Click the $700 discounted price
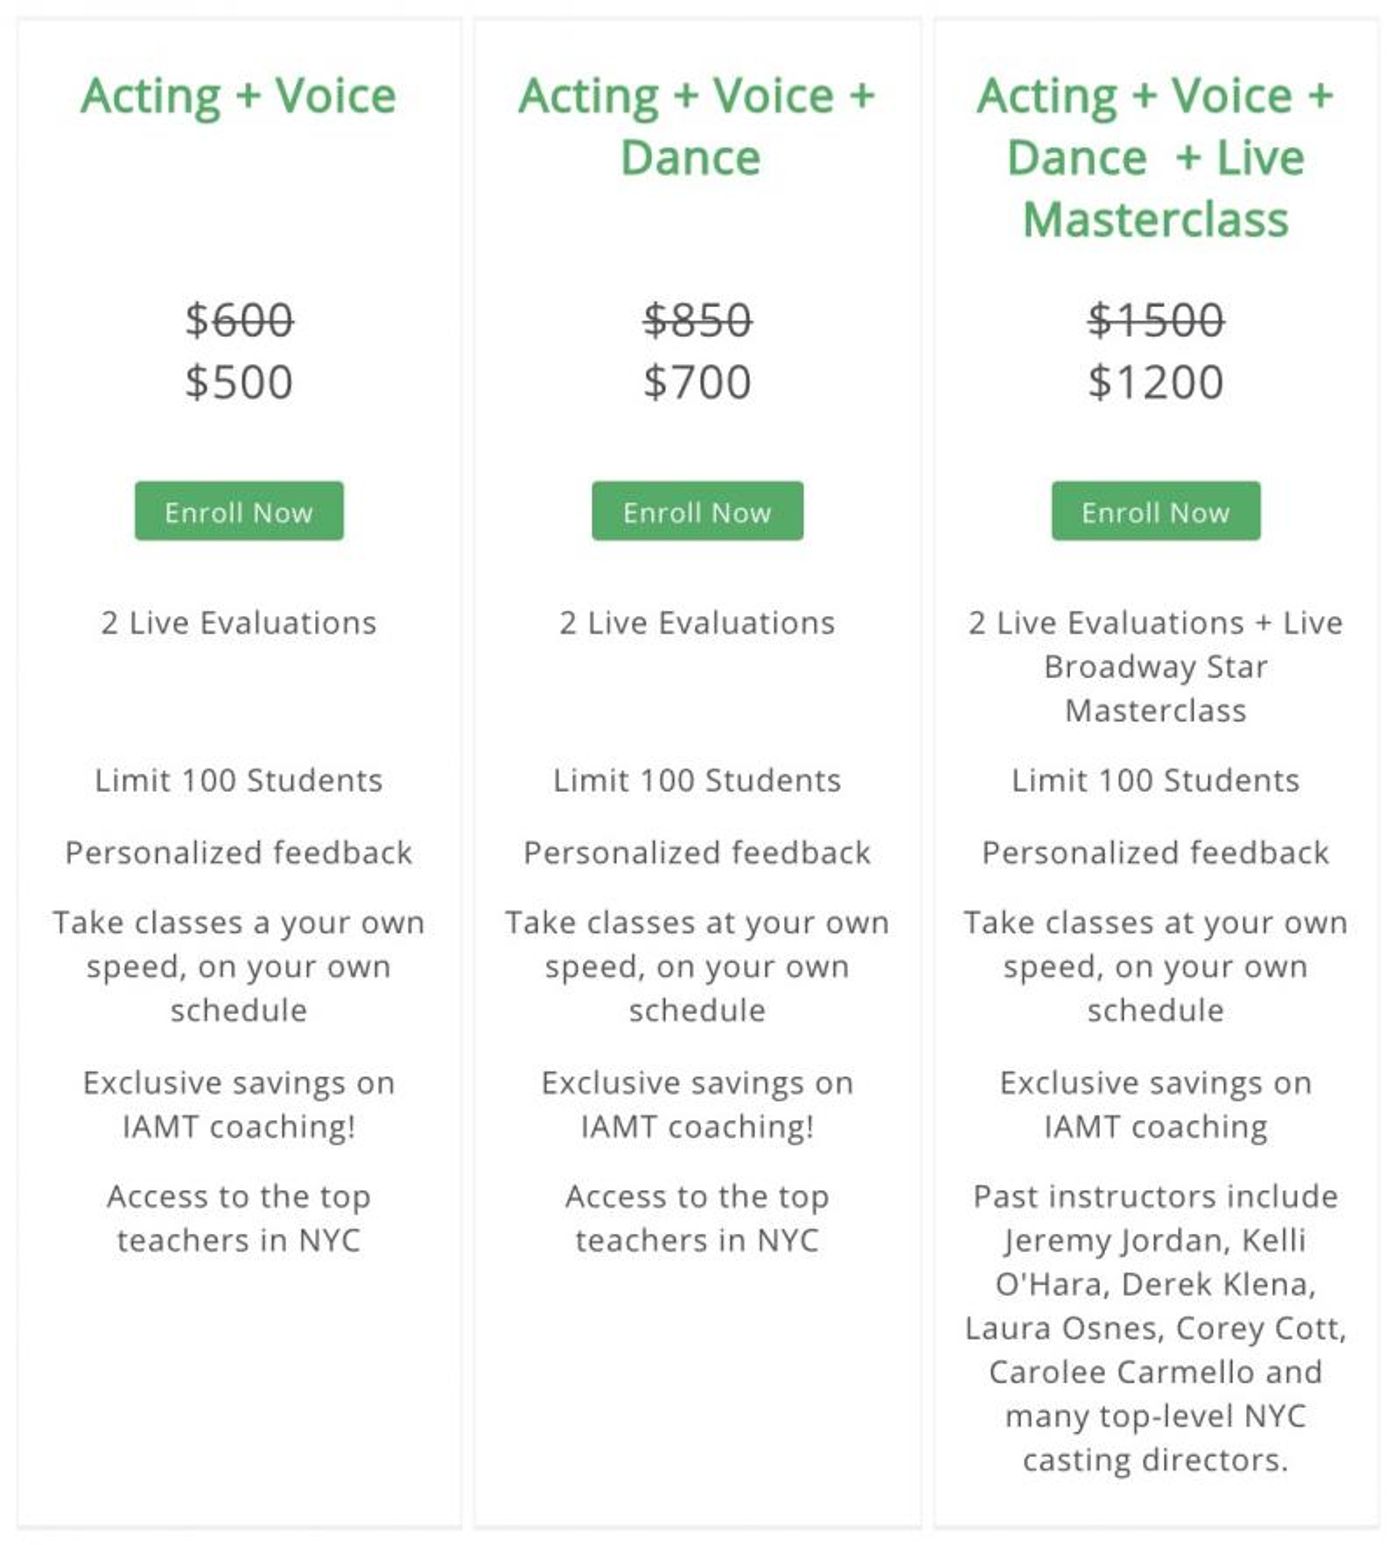The image size is (1400, 1545). (697, 381)
